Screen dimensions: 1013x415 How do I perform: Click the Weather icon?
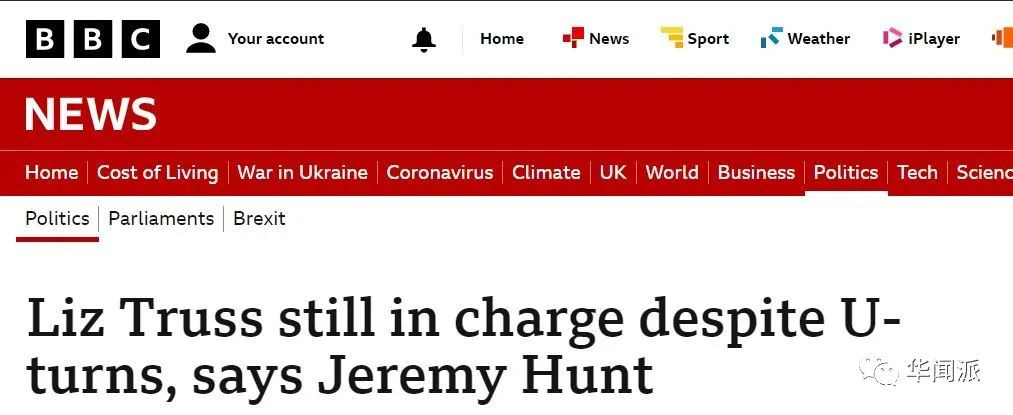(x=771, y=38)
